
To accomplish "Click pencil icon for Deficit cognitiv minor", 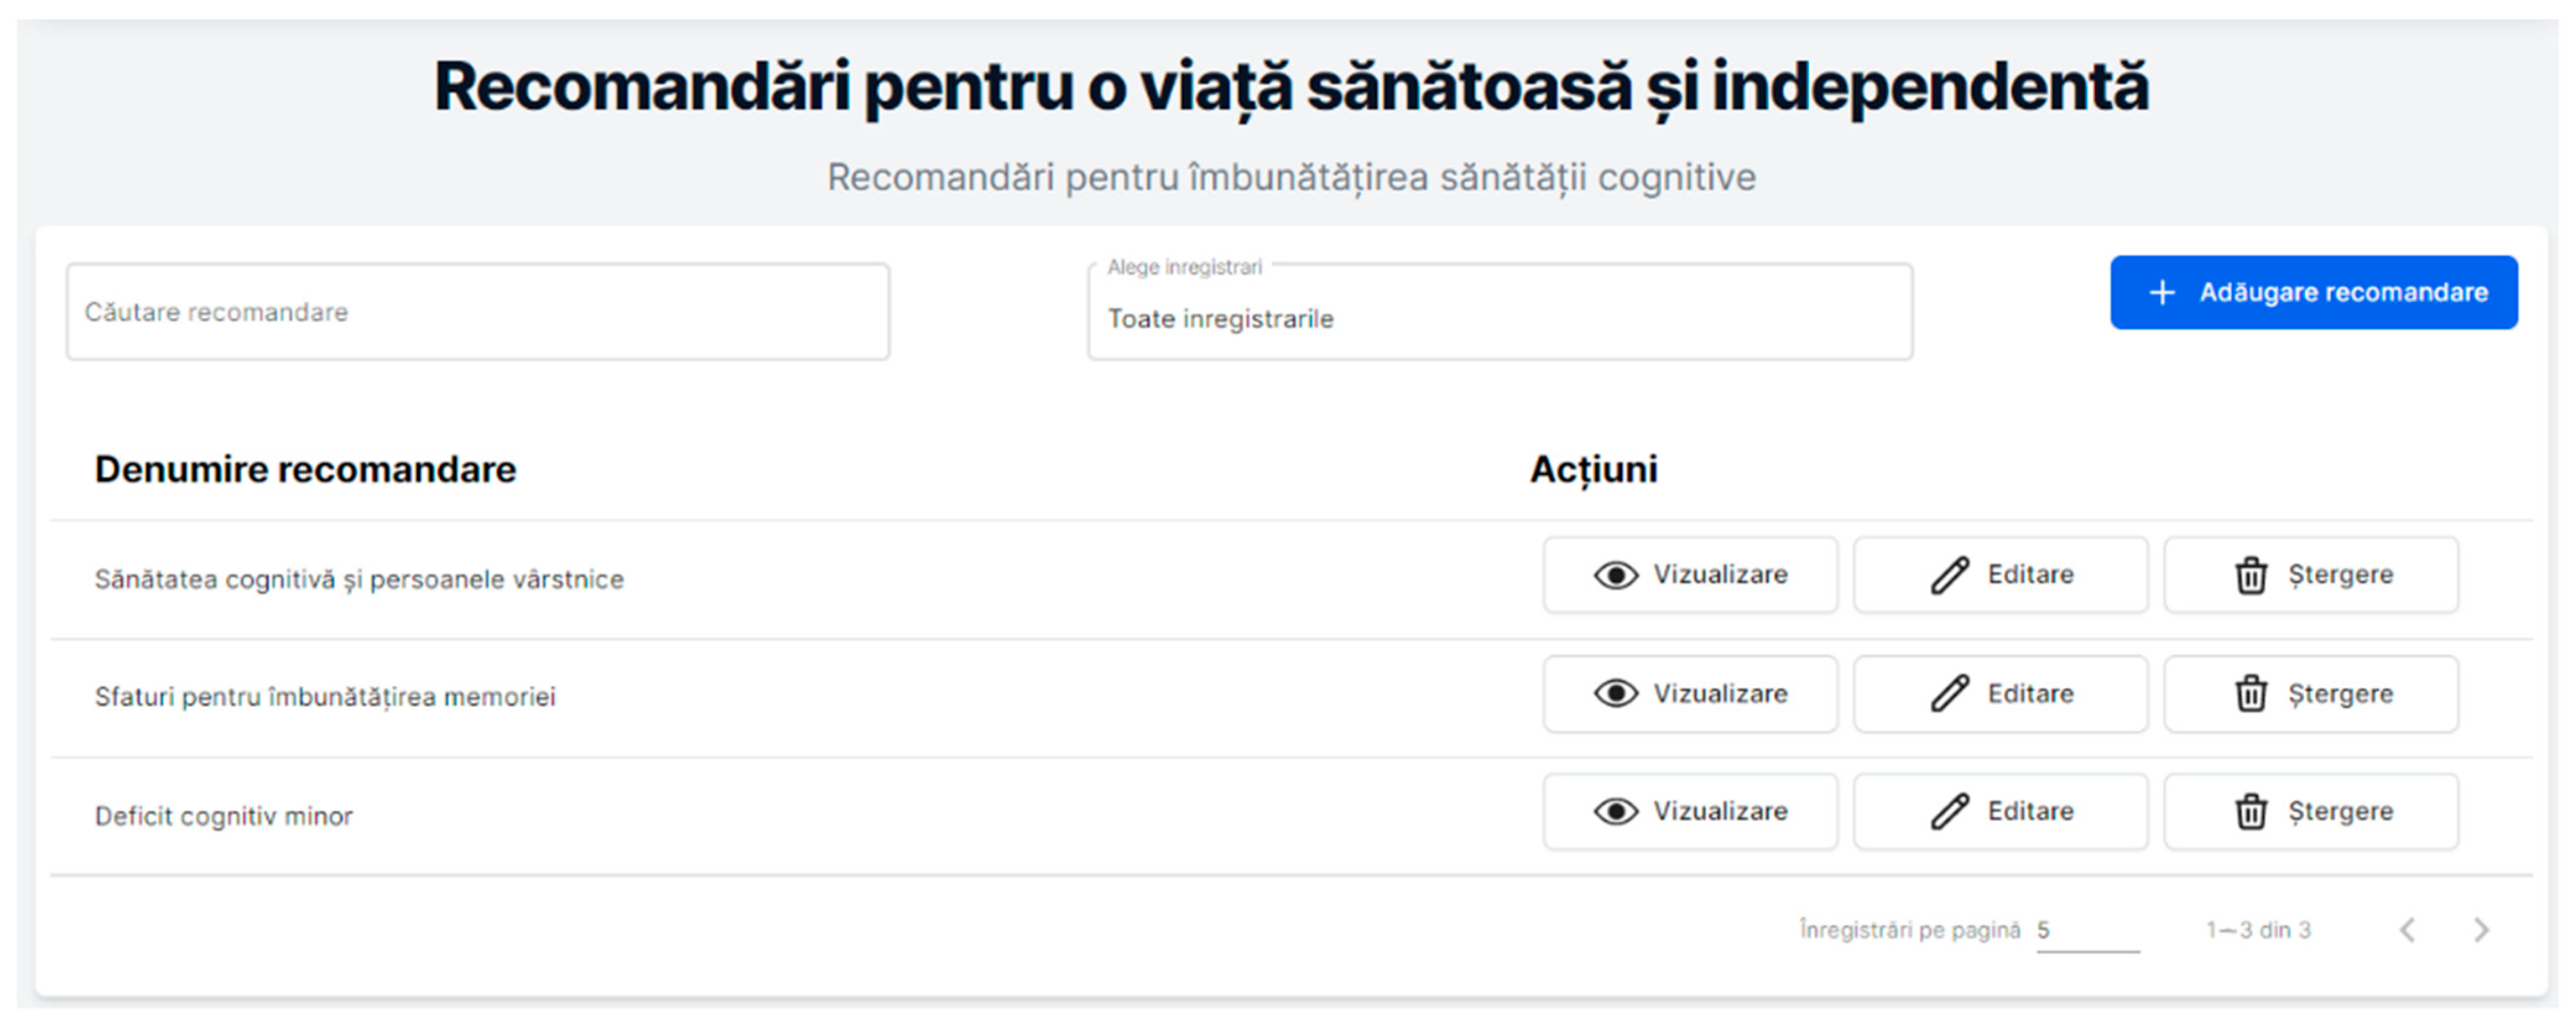I will pyautogui.click(x=1949, y=811).
